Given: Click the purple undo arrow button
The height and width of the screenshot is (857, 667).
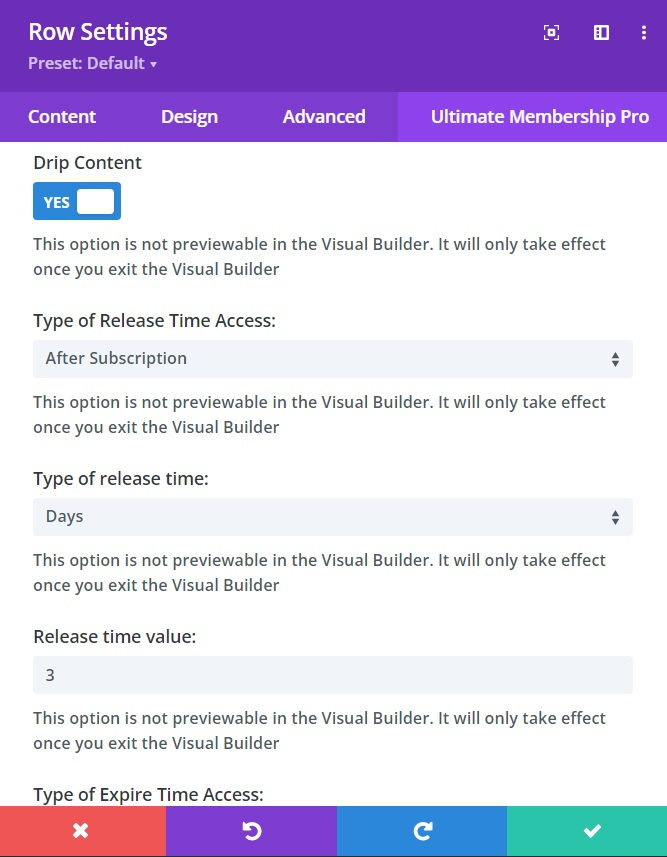Looking at the screenshot, I should pos(252,831).
